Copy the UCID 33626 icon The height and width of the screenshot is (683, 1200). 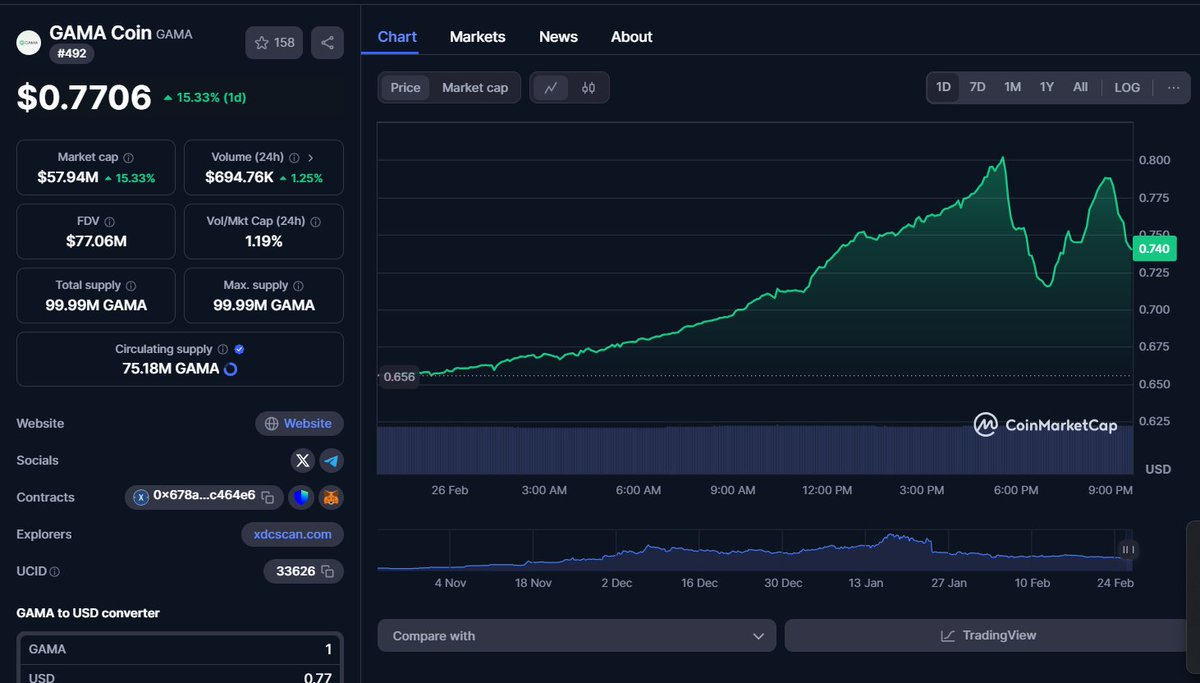[x=327, y=571]
